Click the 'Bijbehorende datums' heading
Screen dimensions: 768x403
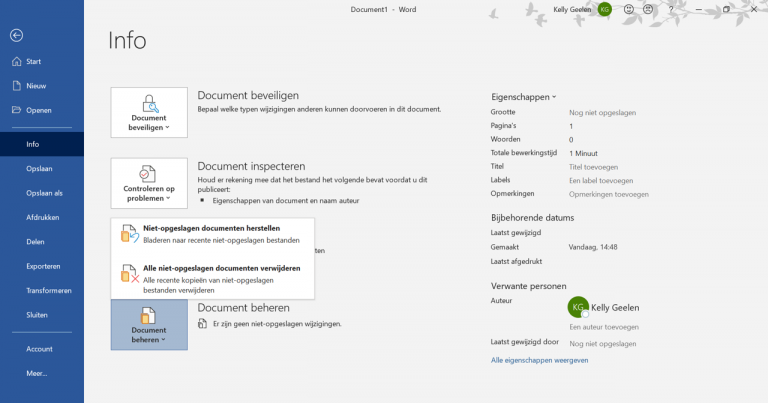(x=532, y=217)
